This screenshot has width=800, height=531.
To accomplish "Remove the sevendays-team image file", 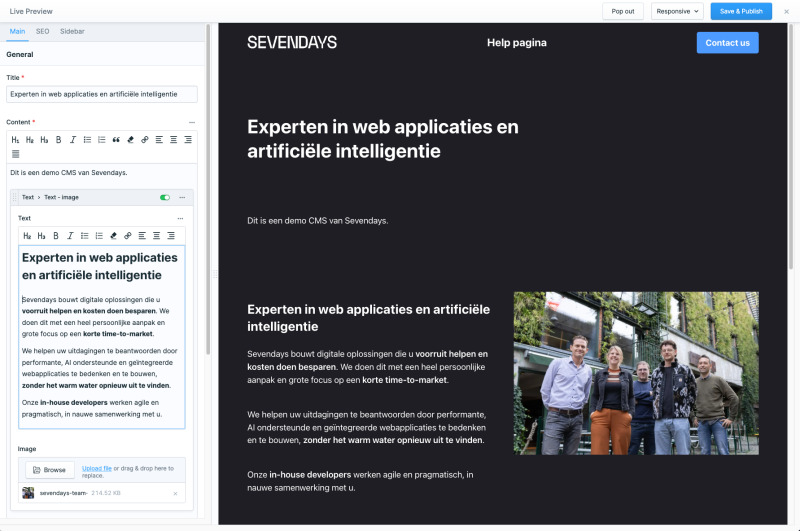I will tap(175, 493).
